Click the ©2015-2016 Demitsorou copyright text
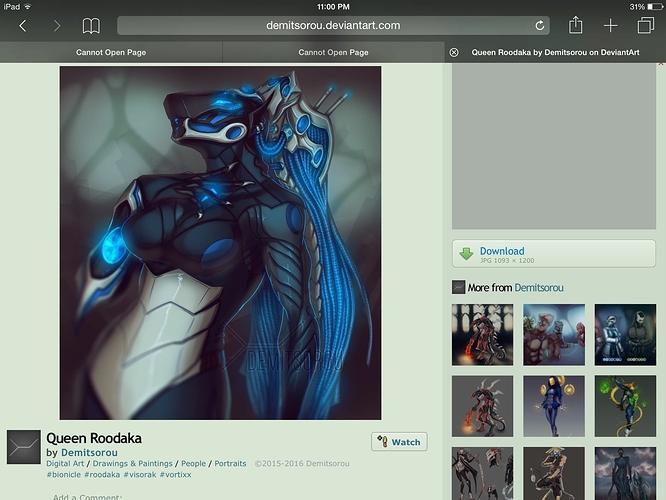 302,463
